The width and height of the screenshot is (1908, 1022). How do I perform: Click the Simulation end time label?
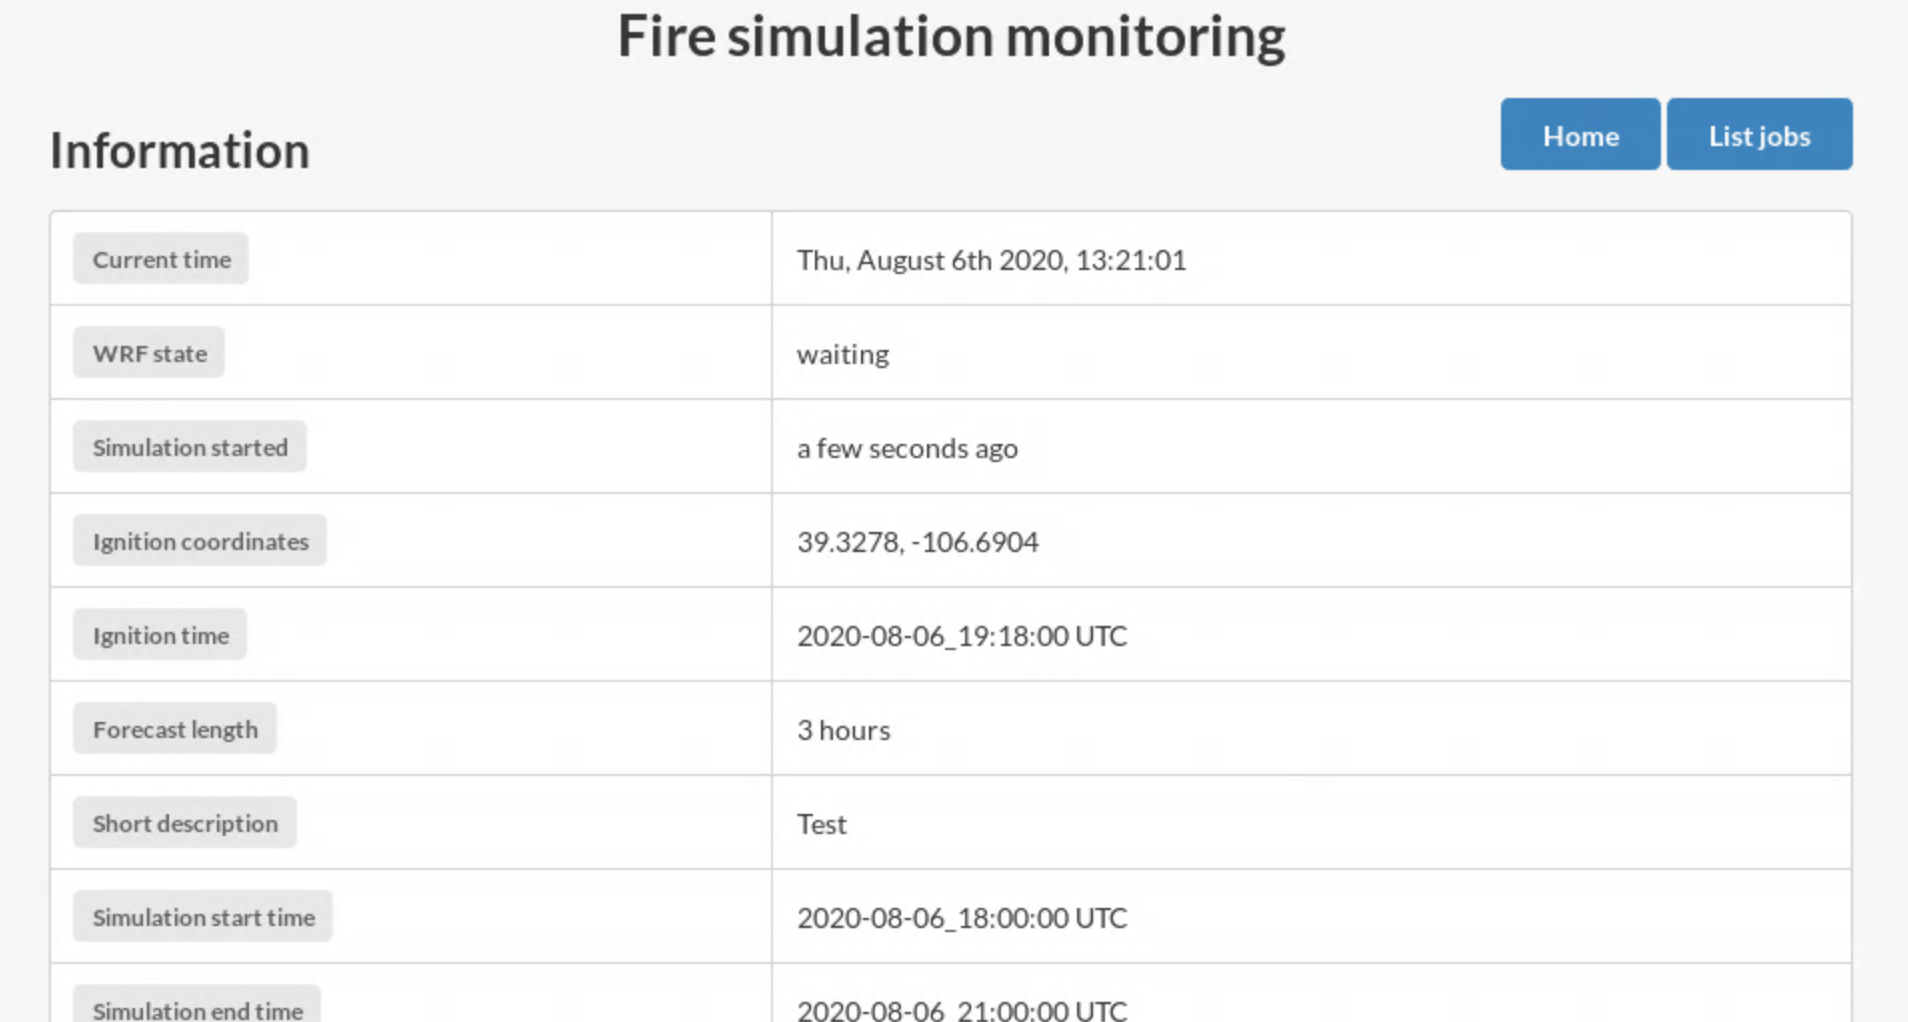click(x=197, y=1006)
